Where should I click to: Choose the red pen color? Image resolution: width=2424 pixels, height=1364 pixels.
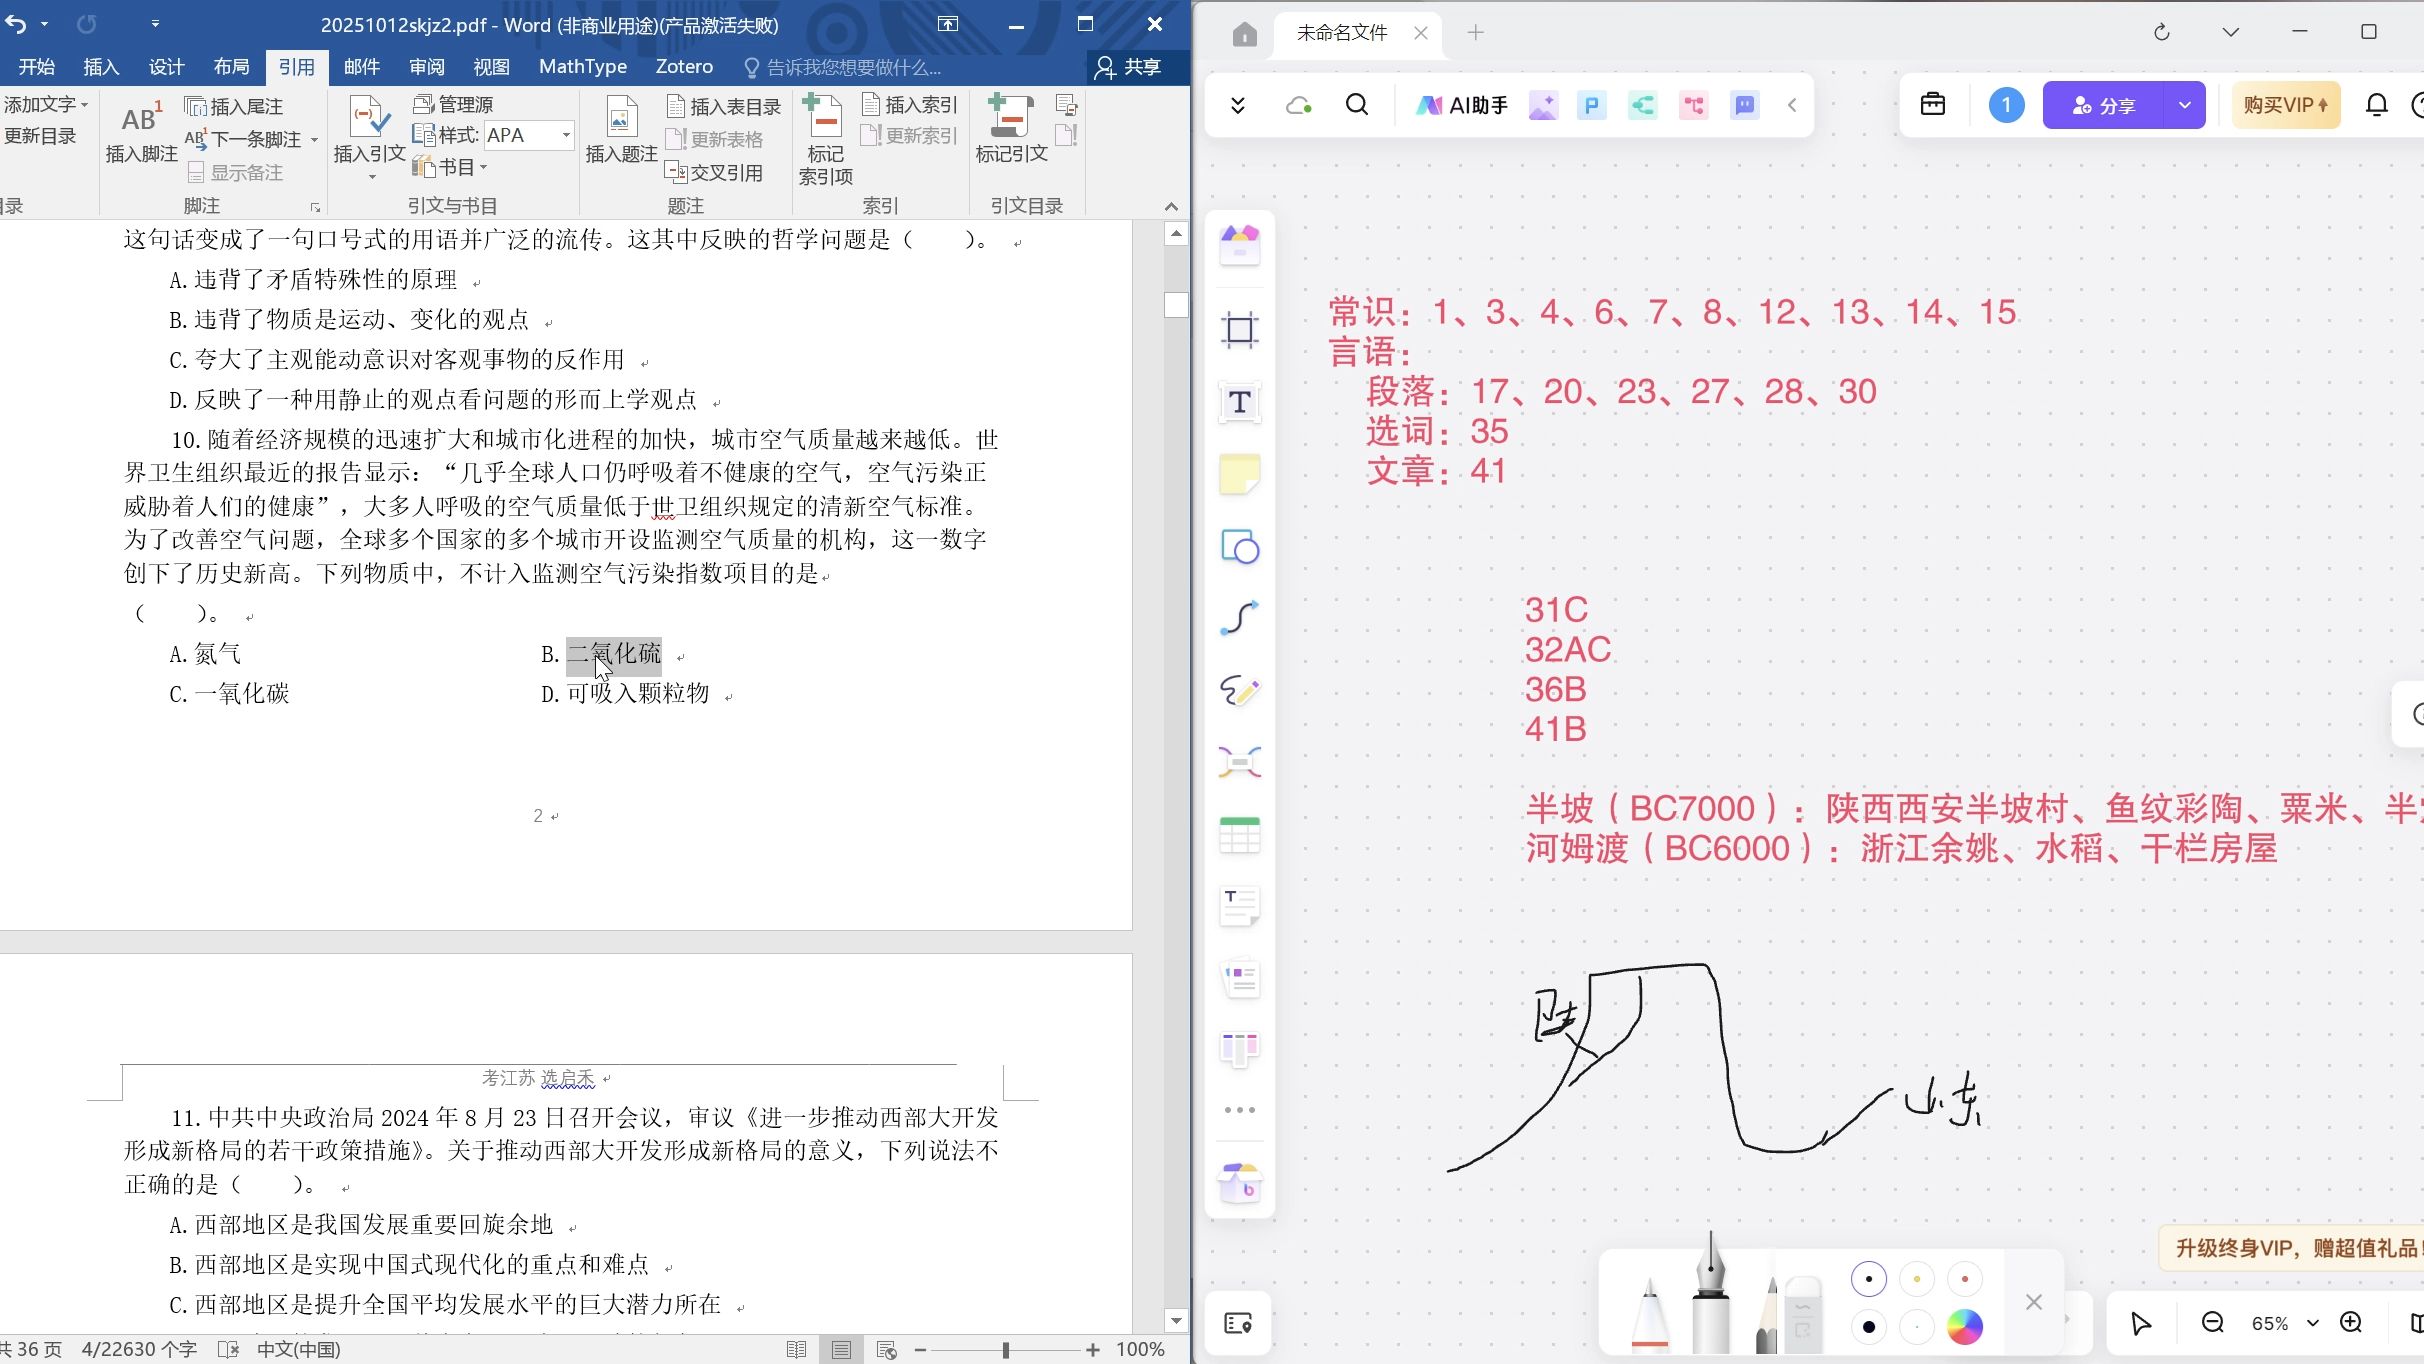[x=1964, y=1279]
